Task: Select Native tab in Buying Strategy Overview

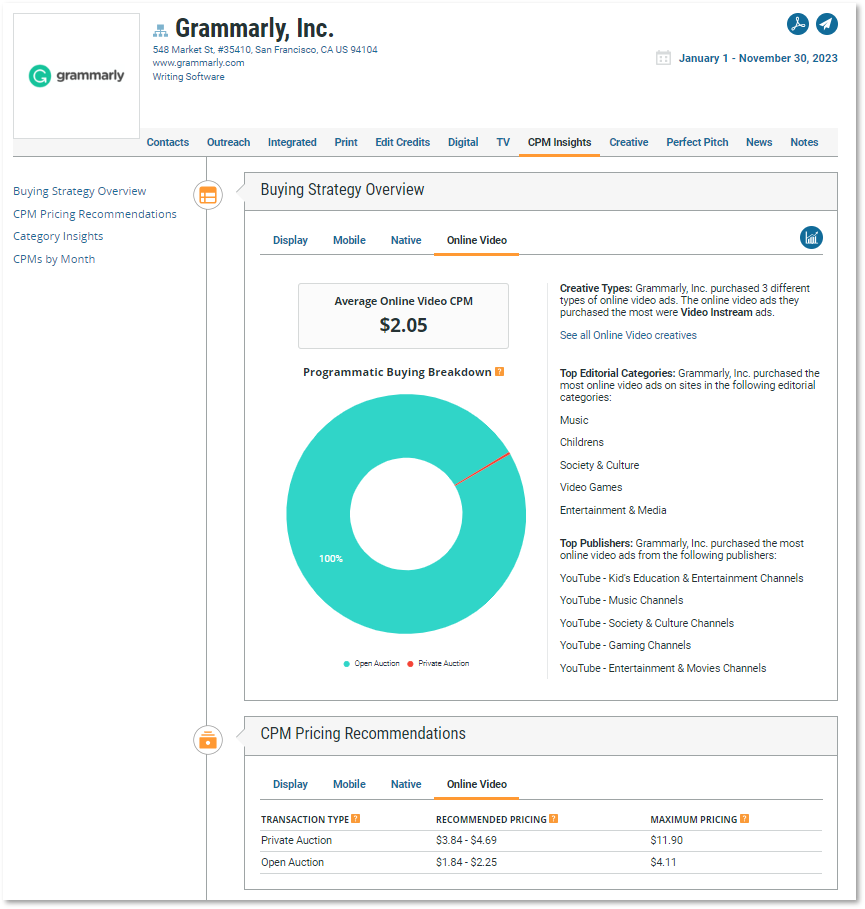Action: 406,240
